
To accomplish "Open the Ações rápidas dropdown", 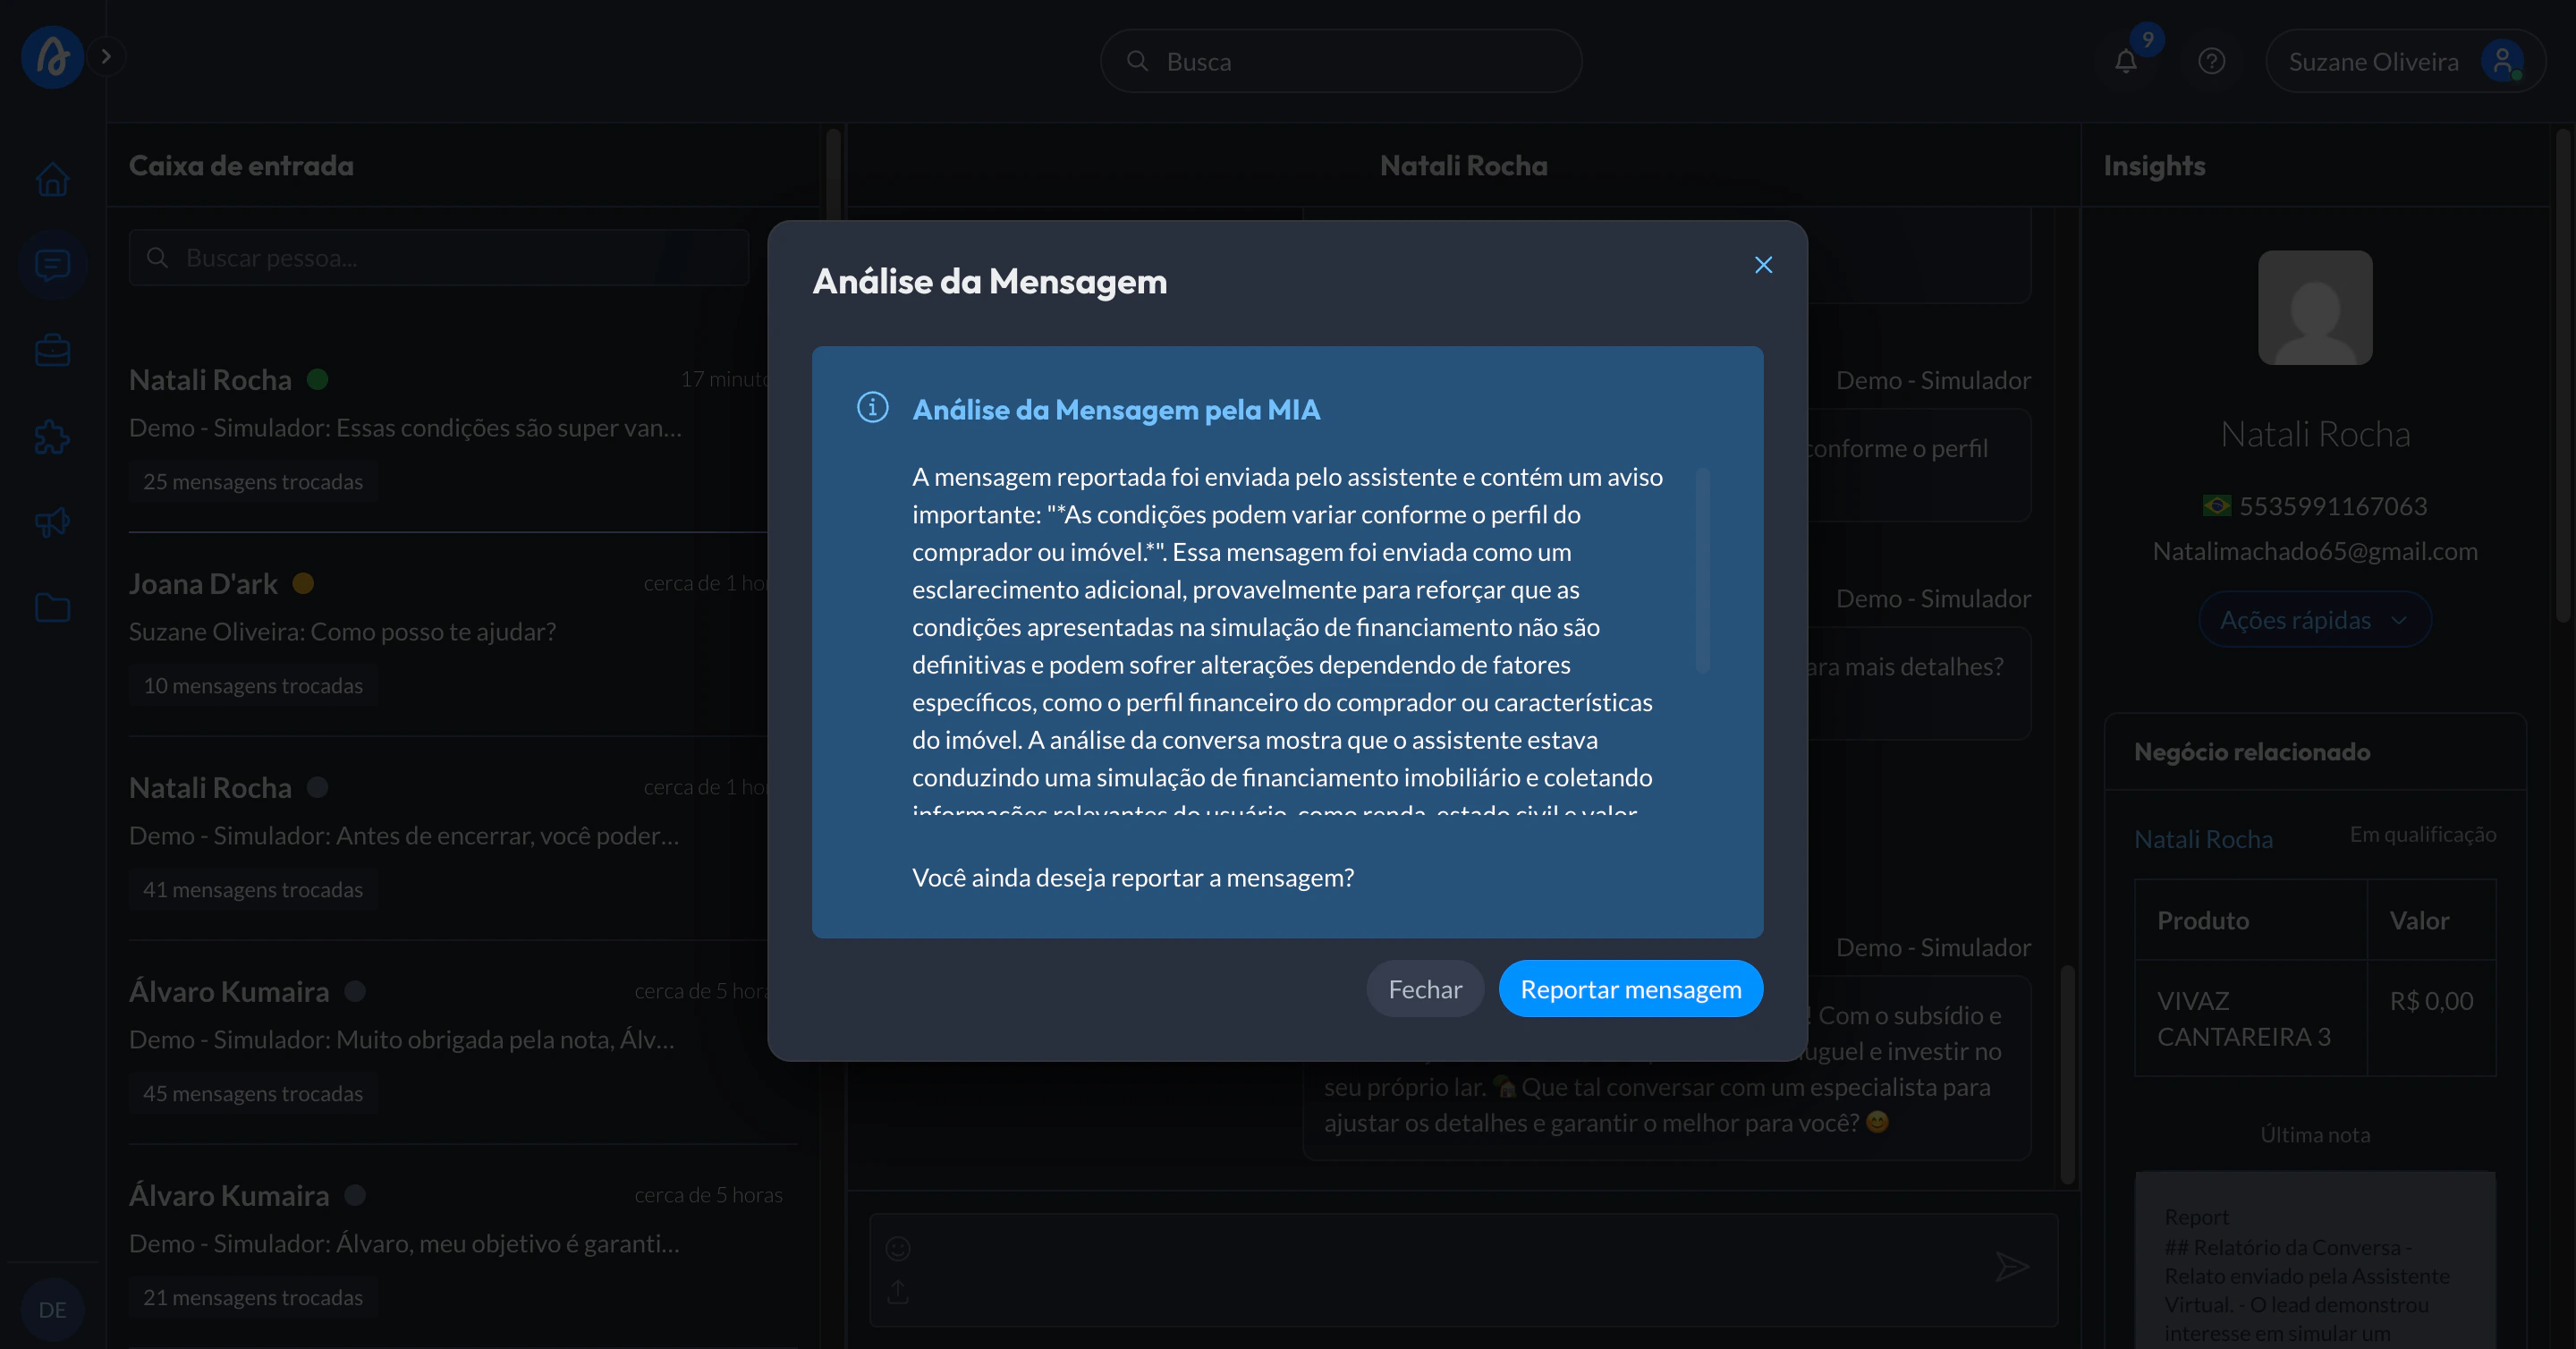I will pyautogui.click(x=2314, y=620).
